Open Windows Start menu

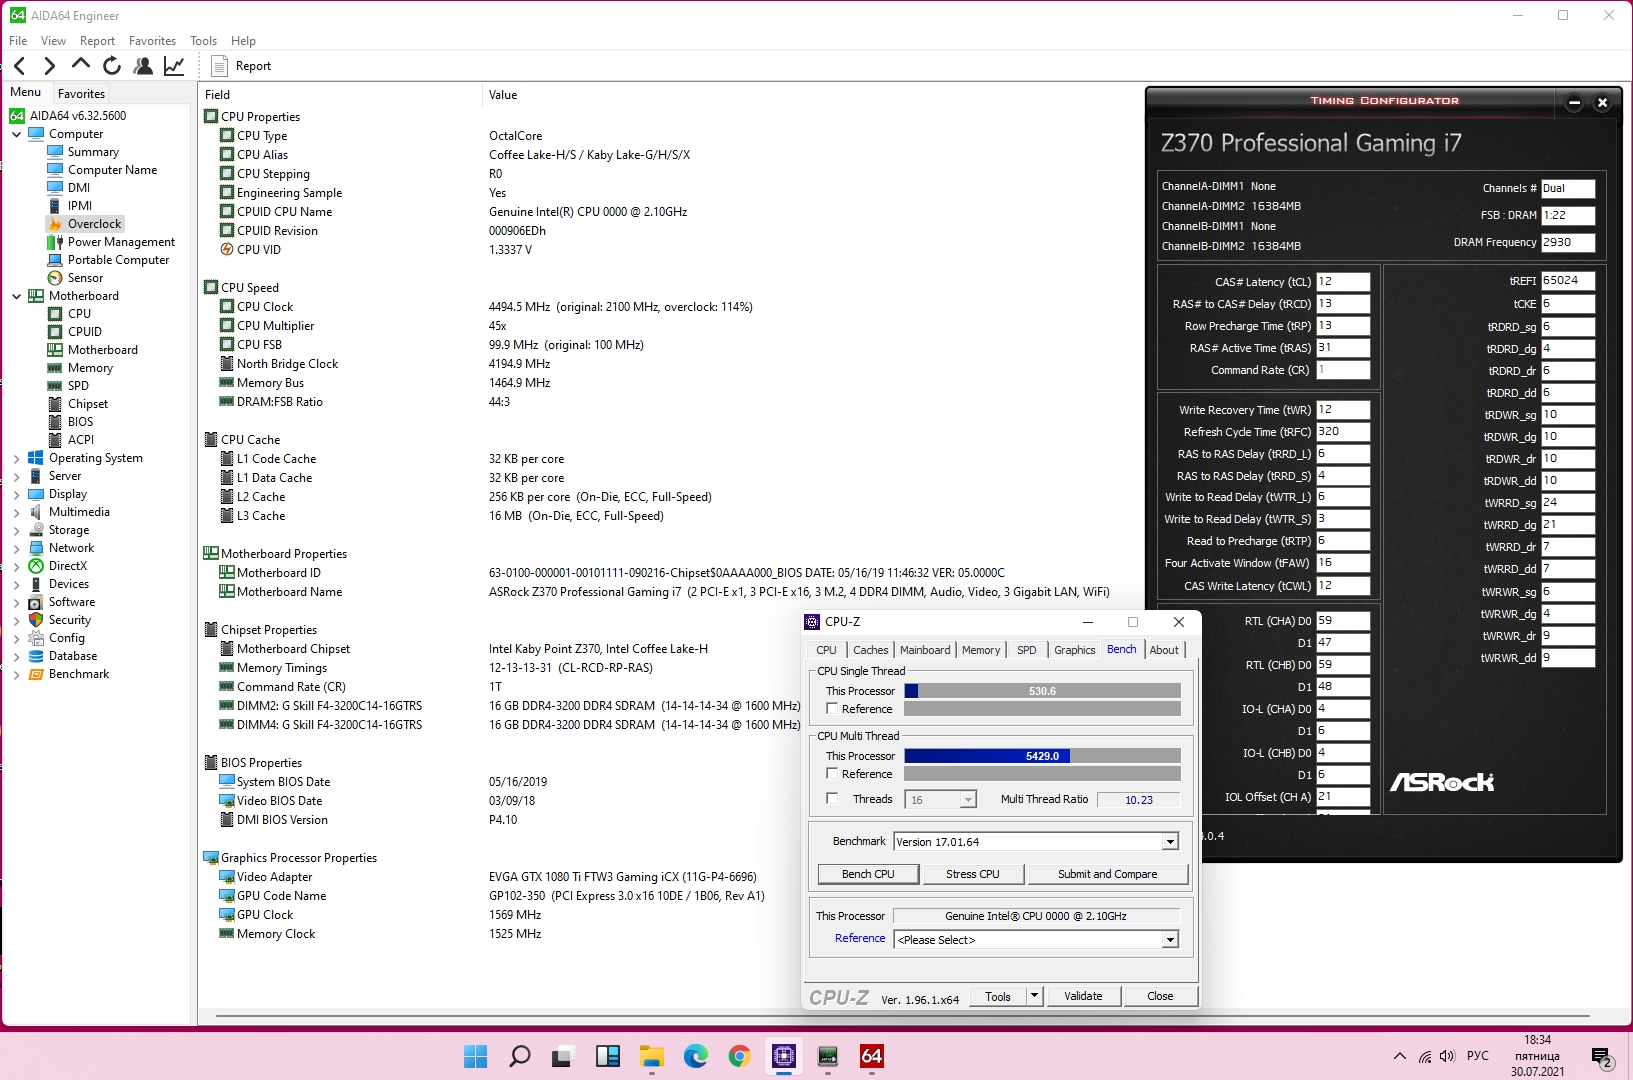[476, 1056]
